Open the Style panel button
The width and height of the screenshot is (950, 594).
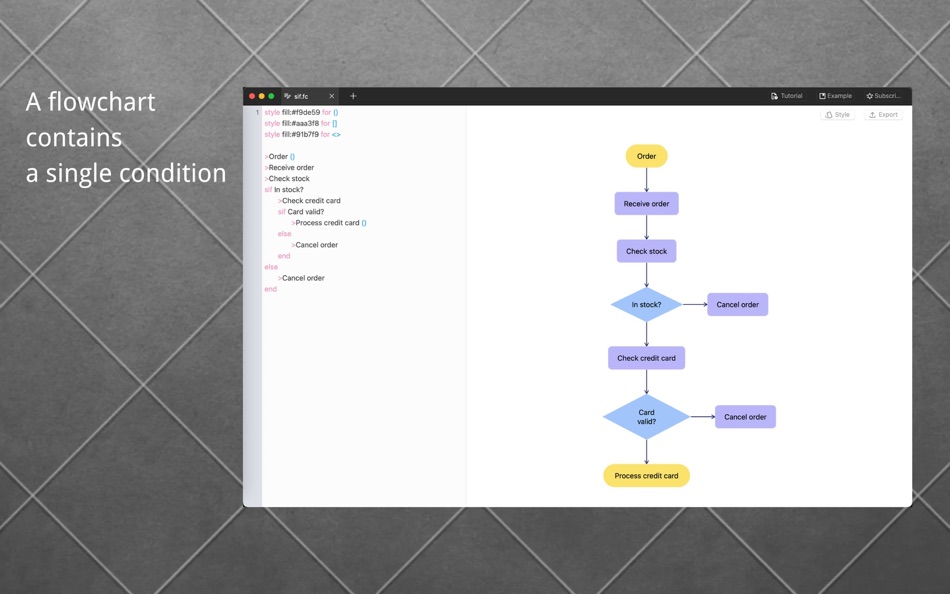(x=837, y=115)
